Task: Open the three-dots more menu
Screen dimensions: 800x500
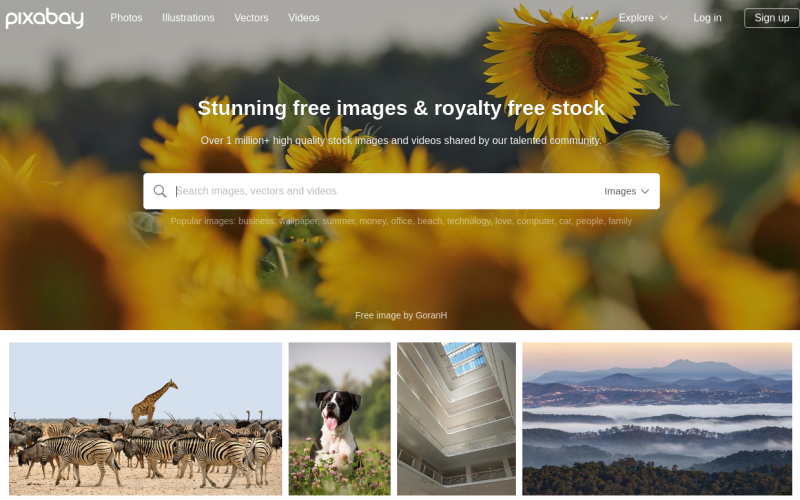Action: [x=587, y=18]
